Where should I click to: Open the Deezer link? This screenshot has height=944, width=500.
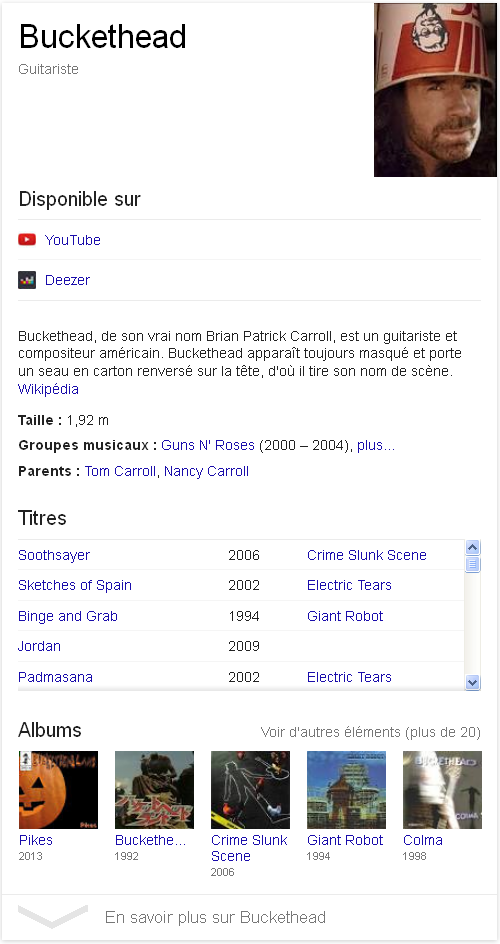click(x=67, y=280)
